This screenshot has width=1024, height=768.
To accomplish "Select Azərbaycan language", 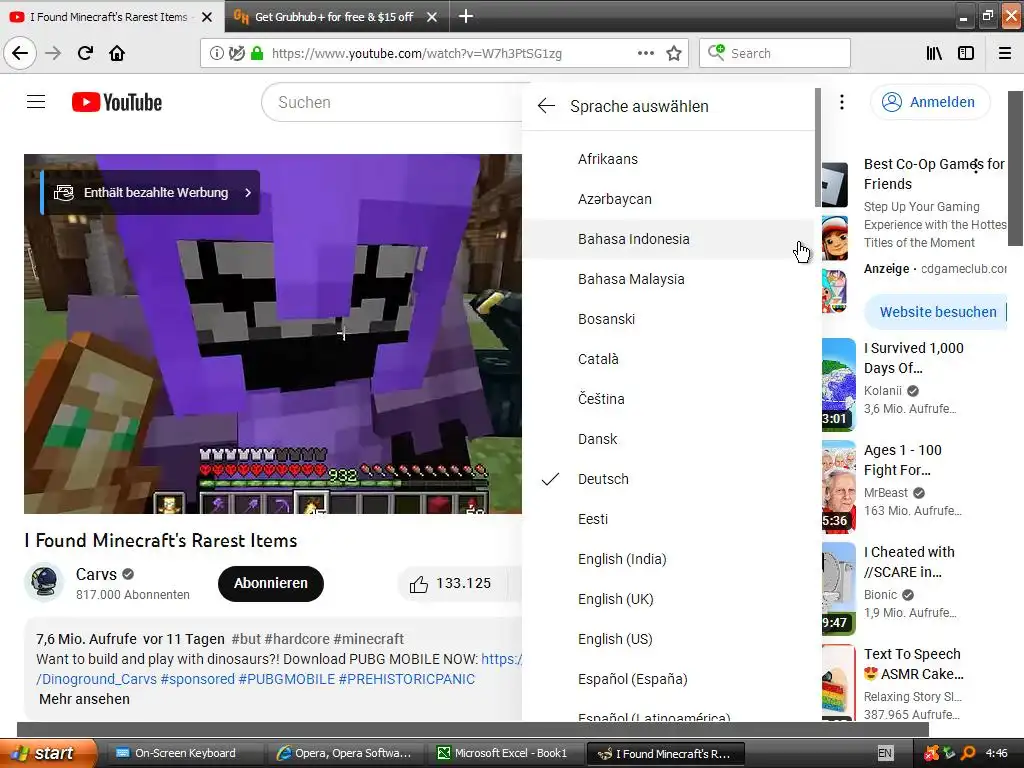I will pyautogui.click(x=668, y=199).
